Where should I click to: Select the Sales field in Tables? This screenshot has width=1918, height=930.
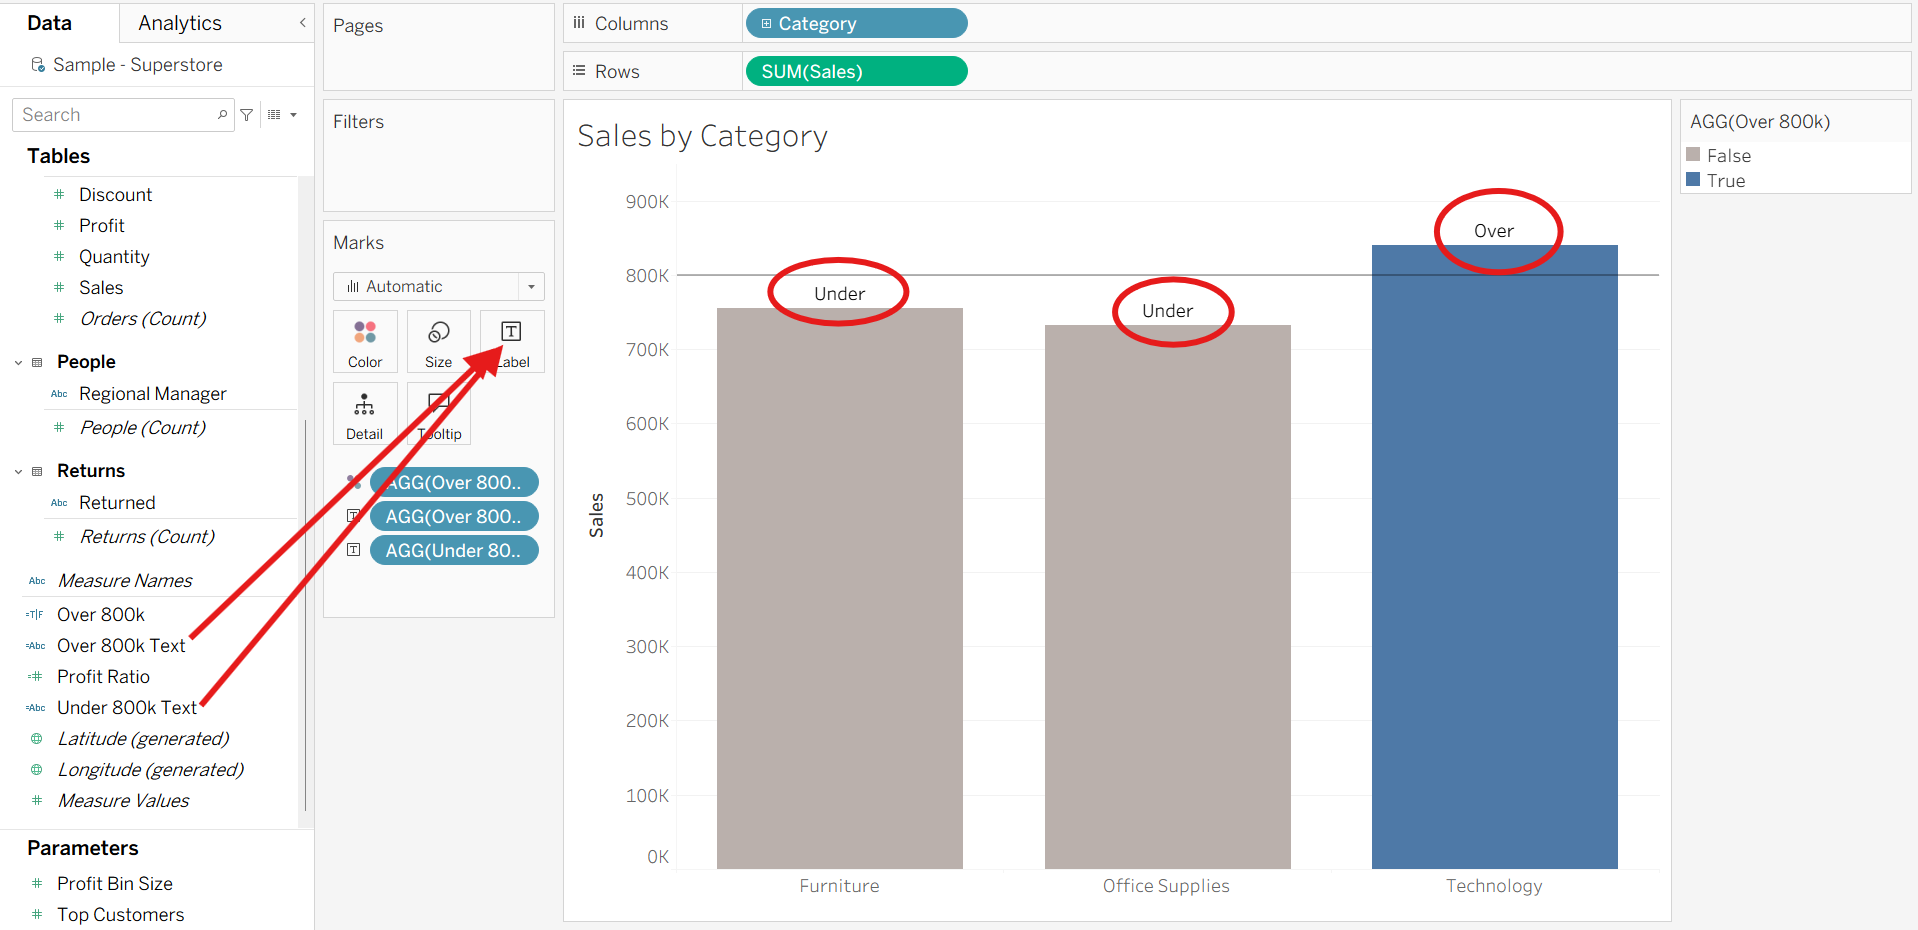pos(101,288)
